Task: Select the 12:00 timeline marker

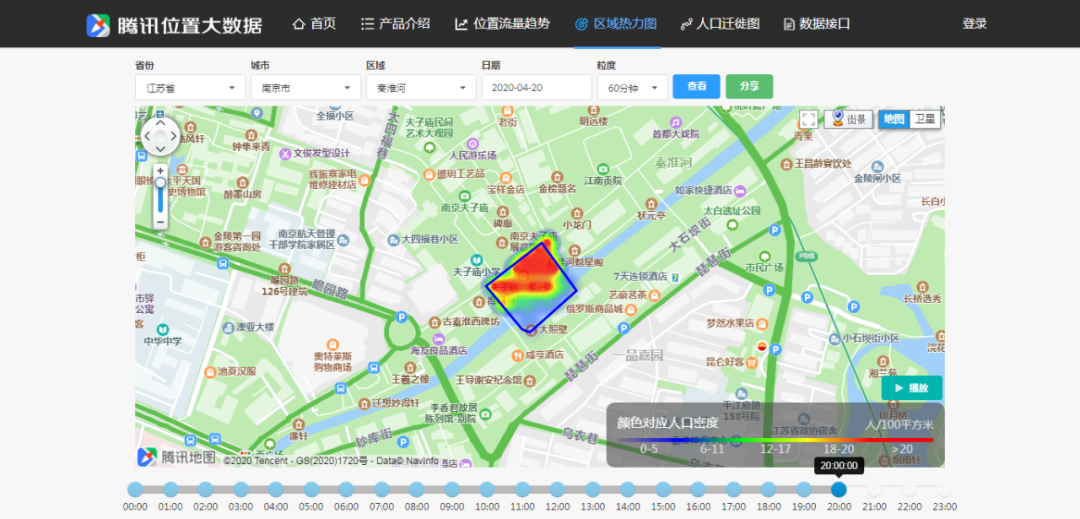Action: pyautogui.click(x=557, y=489)
